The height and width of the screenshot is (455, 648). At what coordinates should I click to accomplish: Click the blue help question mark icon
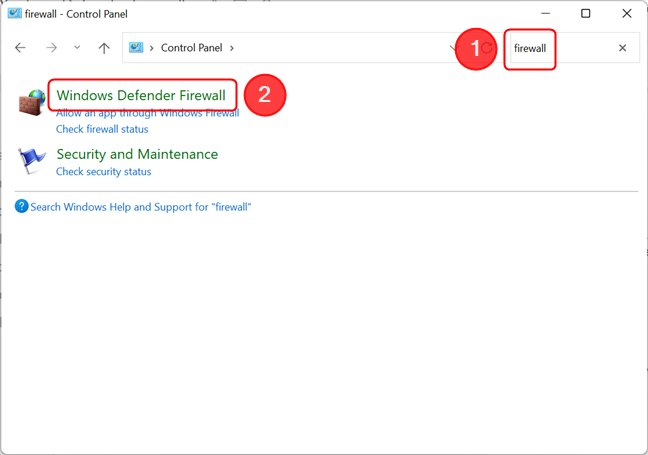(21, 206)
